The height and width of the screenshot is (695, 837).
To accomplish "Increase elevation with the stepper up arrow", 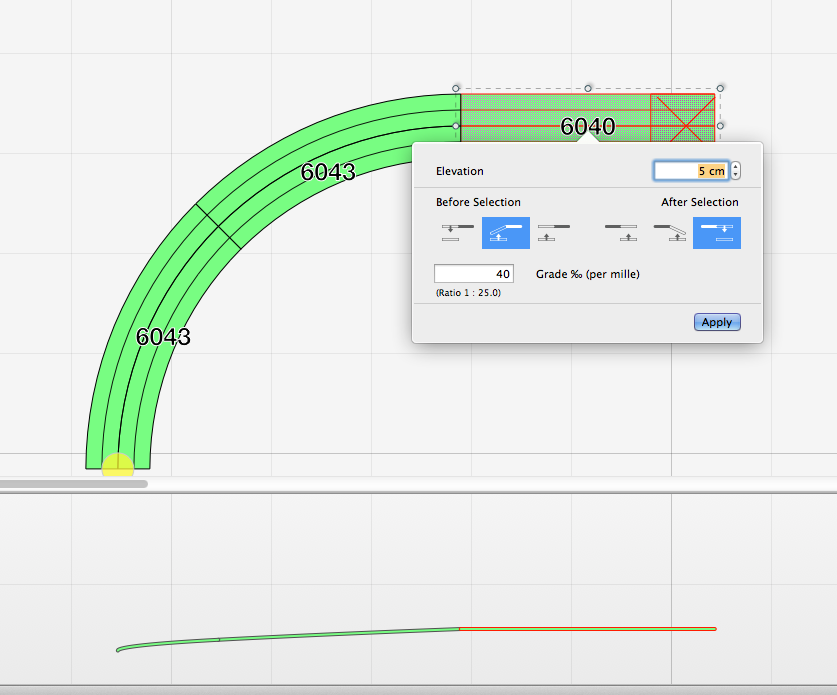I will (x=735, y=166).
